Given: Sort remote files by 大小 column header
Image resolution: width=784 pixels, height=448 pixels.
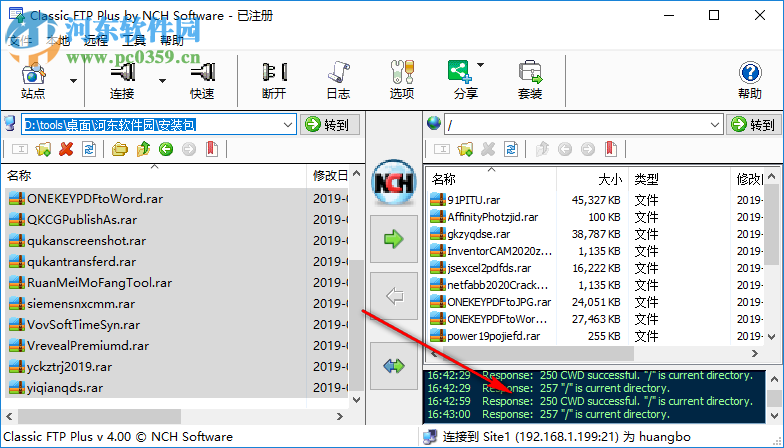Looking at the screenshot, I should tap(592, 179).
